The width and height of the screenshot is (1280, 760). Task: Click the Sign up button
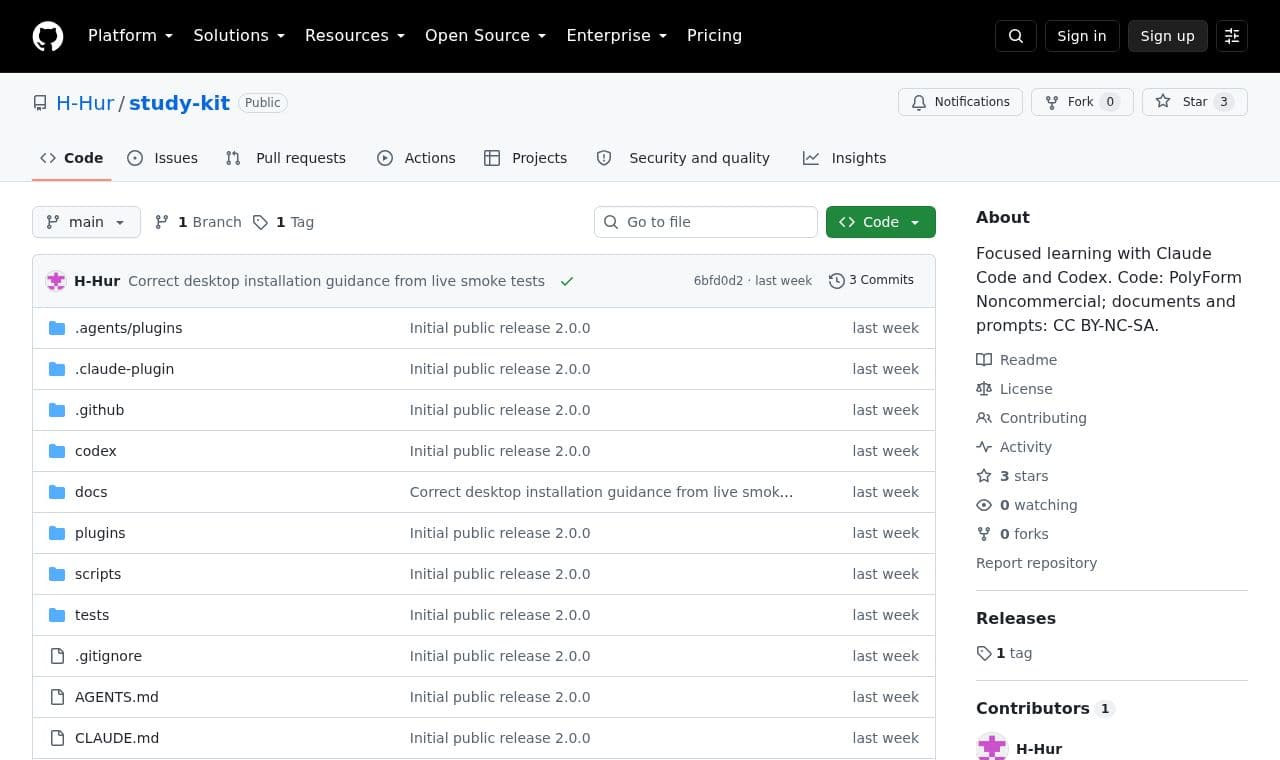pyautogui.click(x=1168, y=36)
